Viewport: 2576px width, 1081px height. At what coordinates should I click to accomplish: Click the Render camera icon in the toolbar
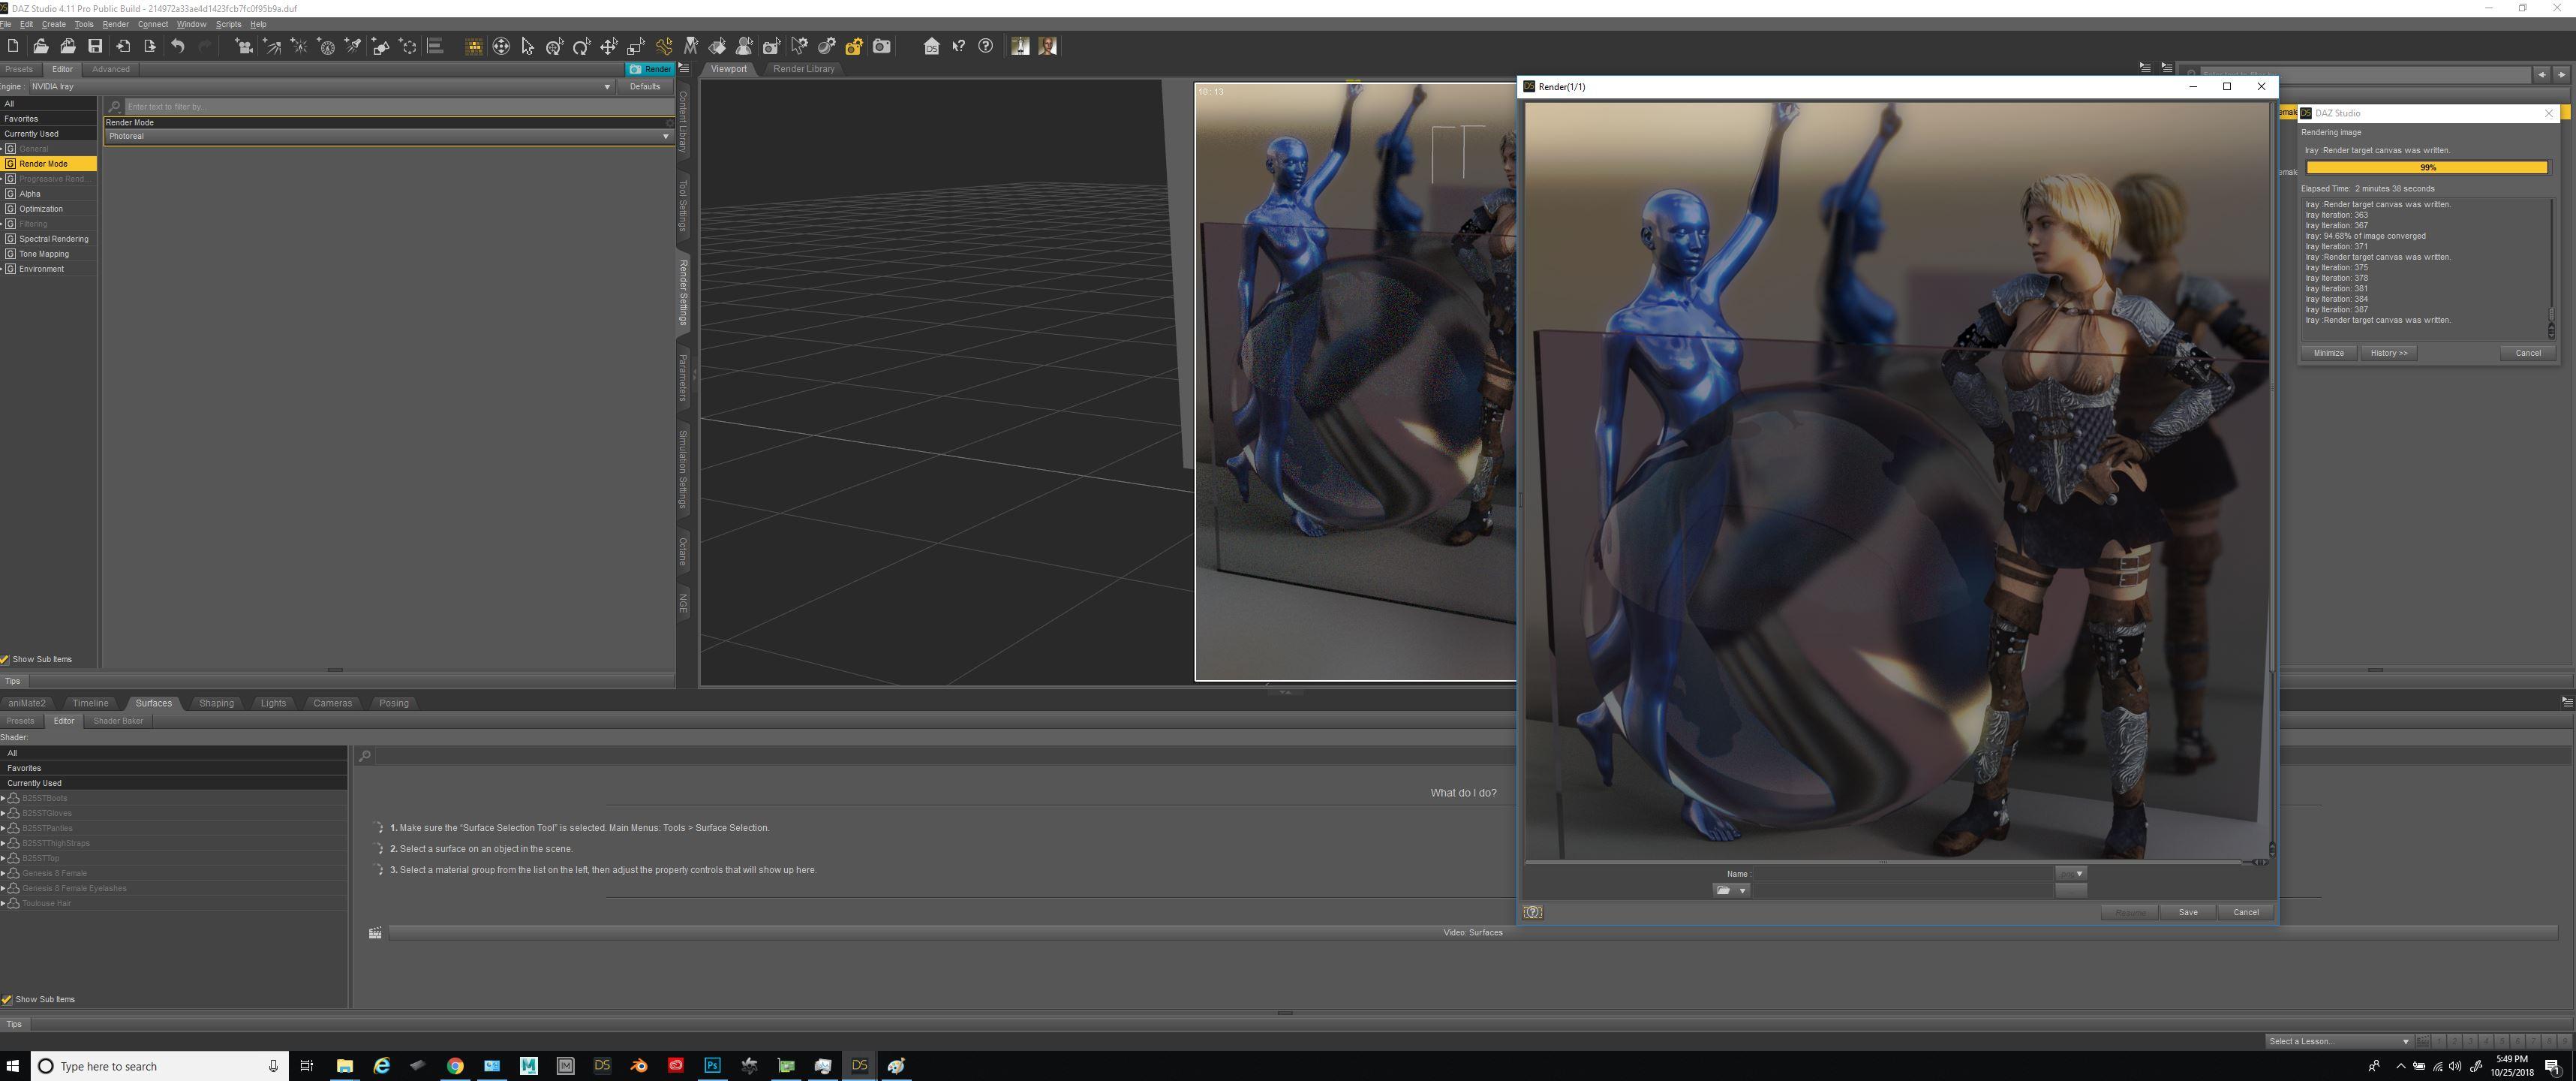click(881, 46)
